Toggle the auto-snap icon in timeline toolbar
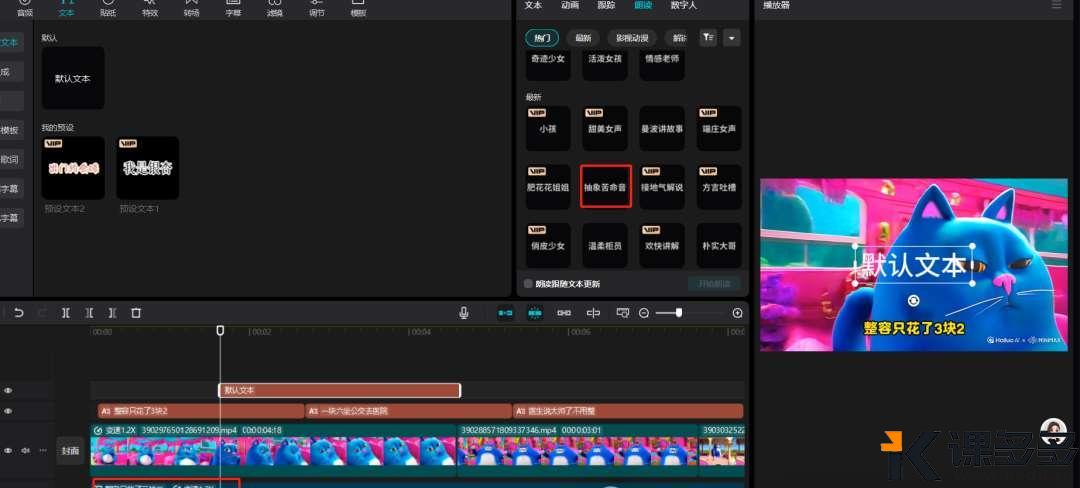 coord(535,313)
